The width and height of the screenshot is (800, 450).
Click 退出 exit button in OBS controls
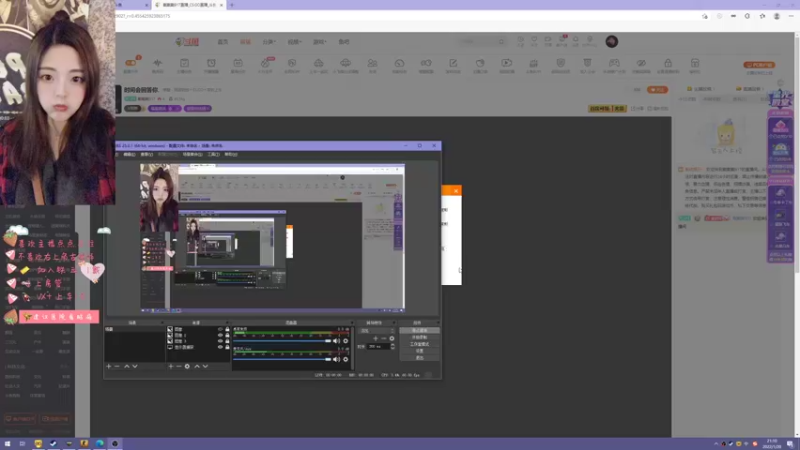pyautogui.click(x=419, y=358)
